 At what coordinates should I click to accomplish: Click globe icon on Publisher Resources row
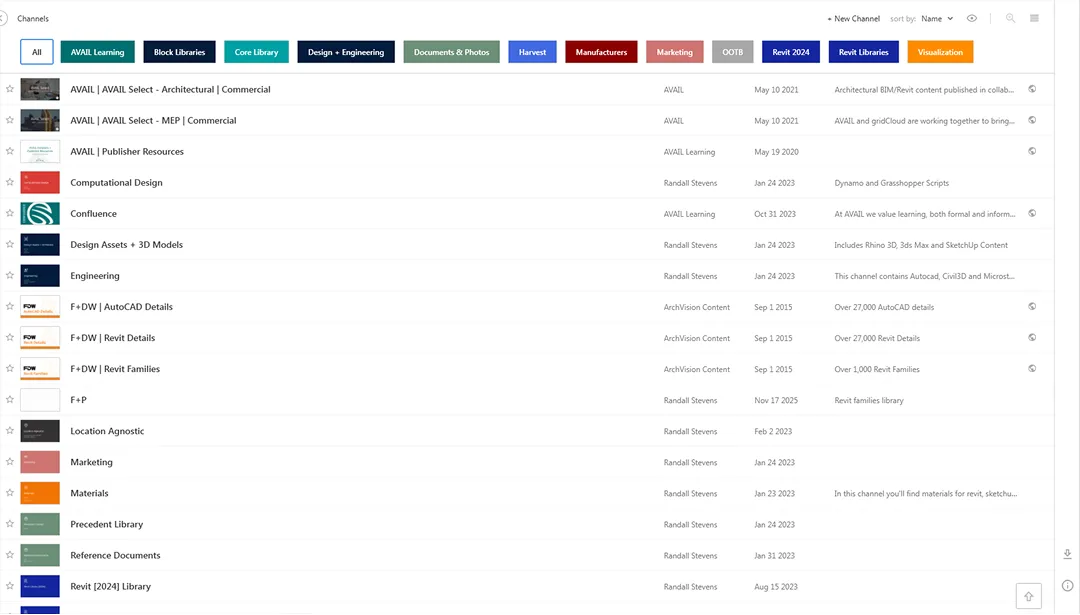(1032, 151)
